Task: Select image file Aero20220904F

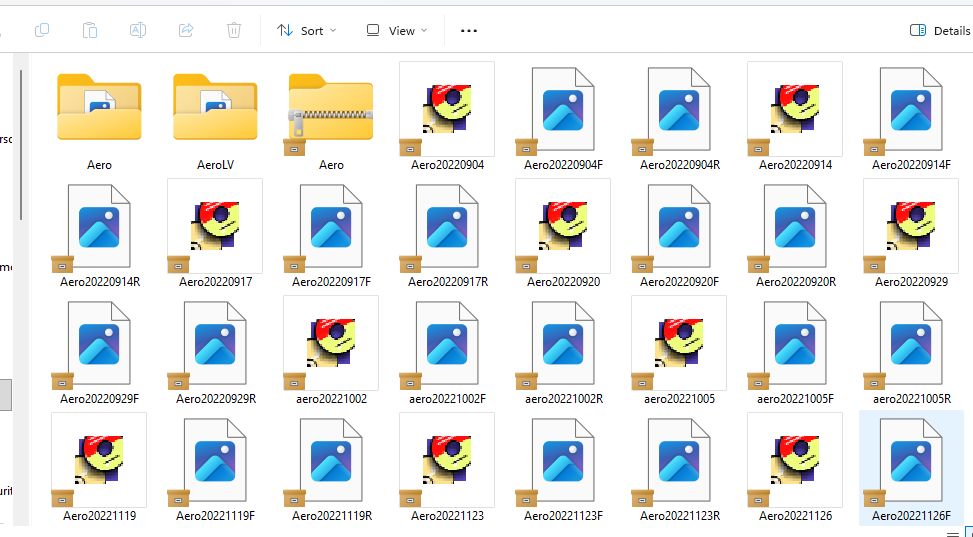Action: pyautogui.click(x=563, y=118)
